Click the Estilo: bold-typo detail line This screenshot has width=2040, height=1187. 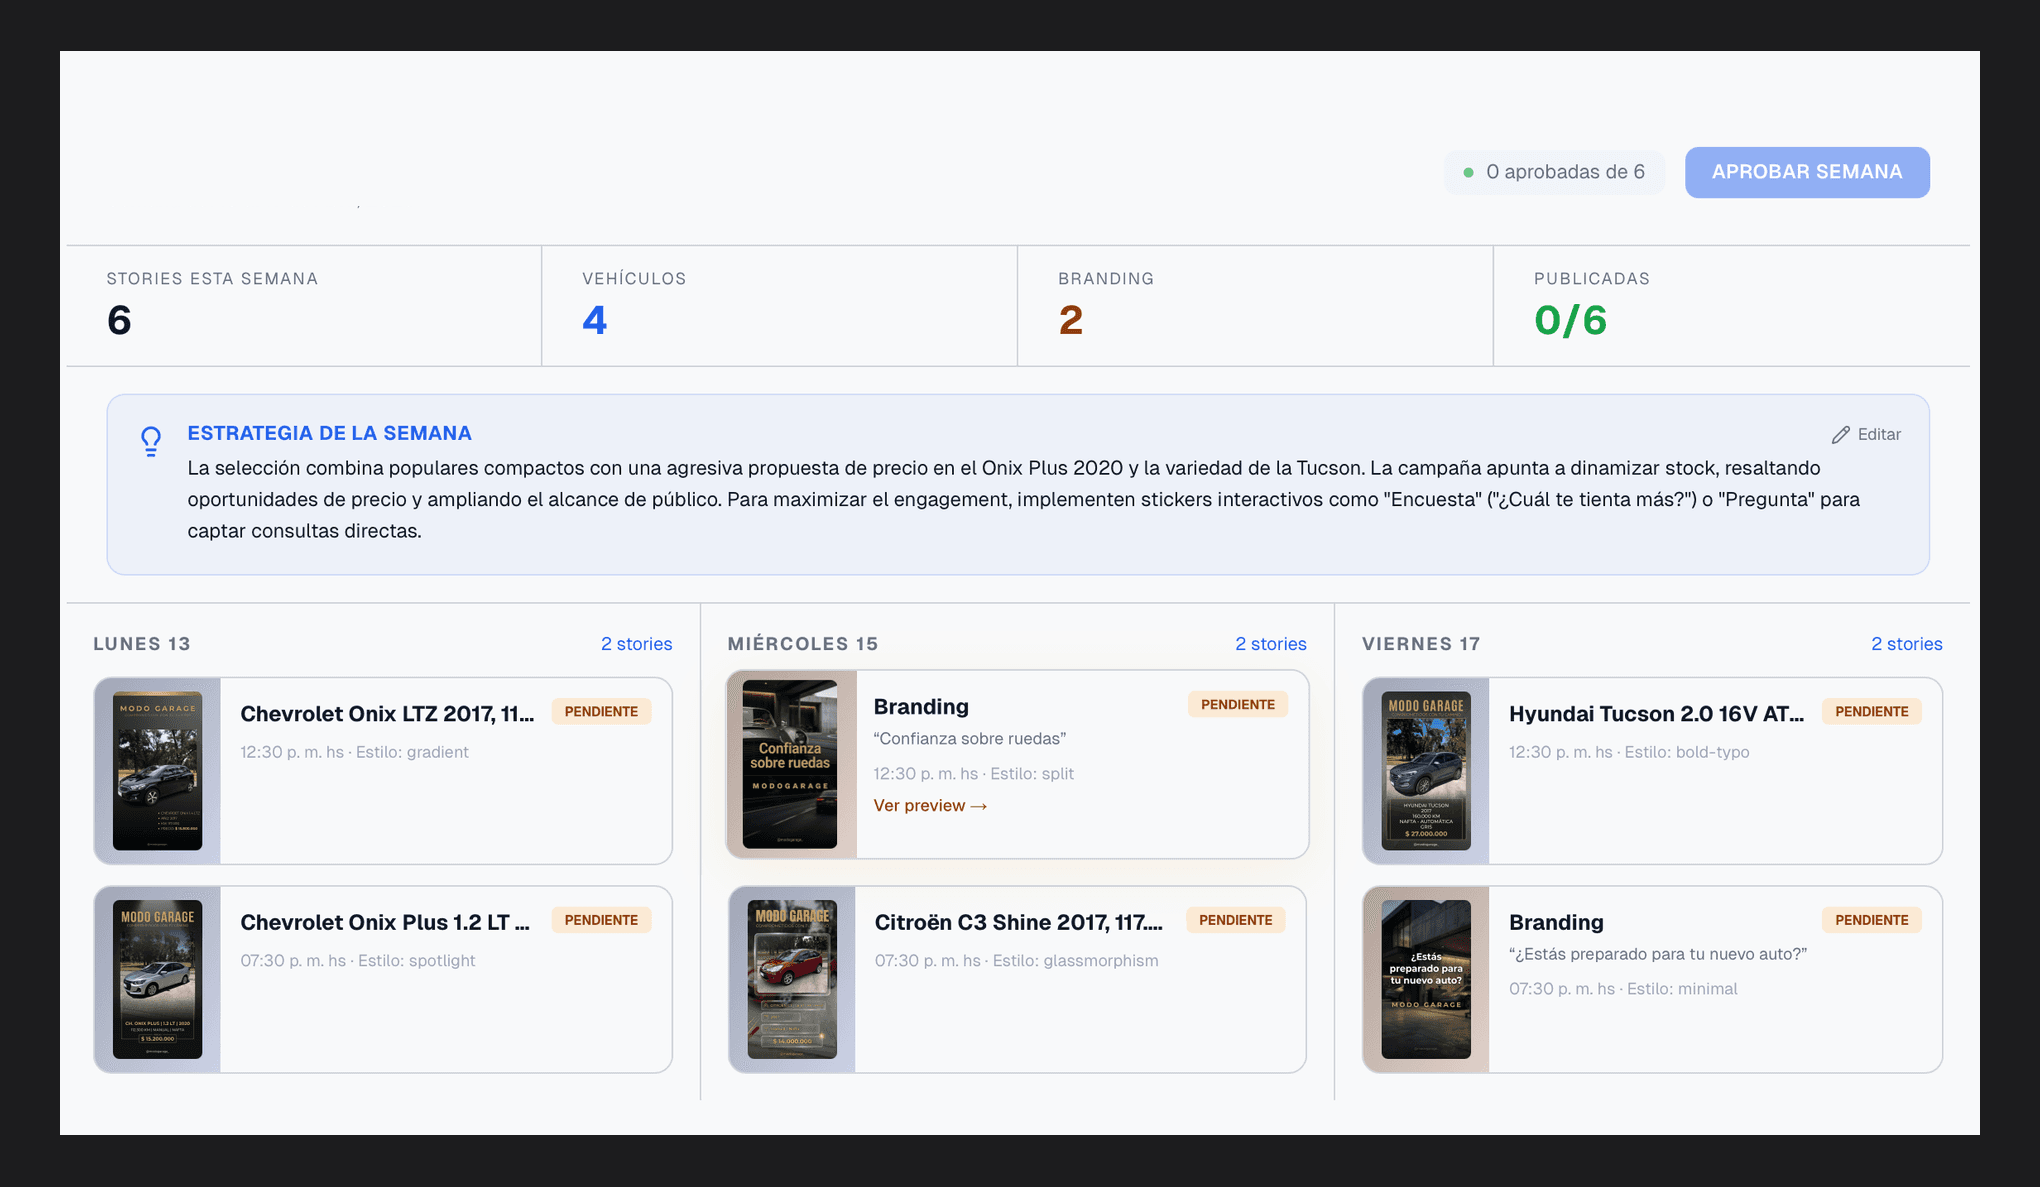click(1629, 752)
